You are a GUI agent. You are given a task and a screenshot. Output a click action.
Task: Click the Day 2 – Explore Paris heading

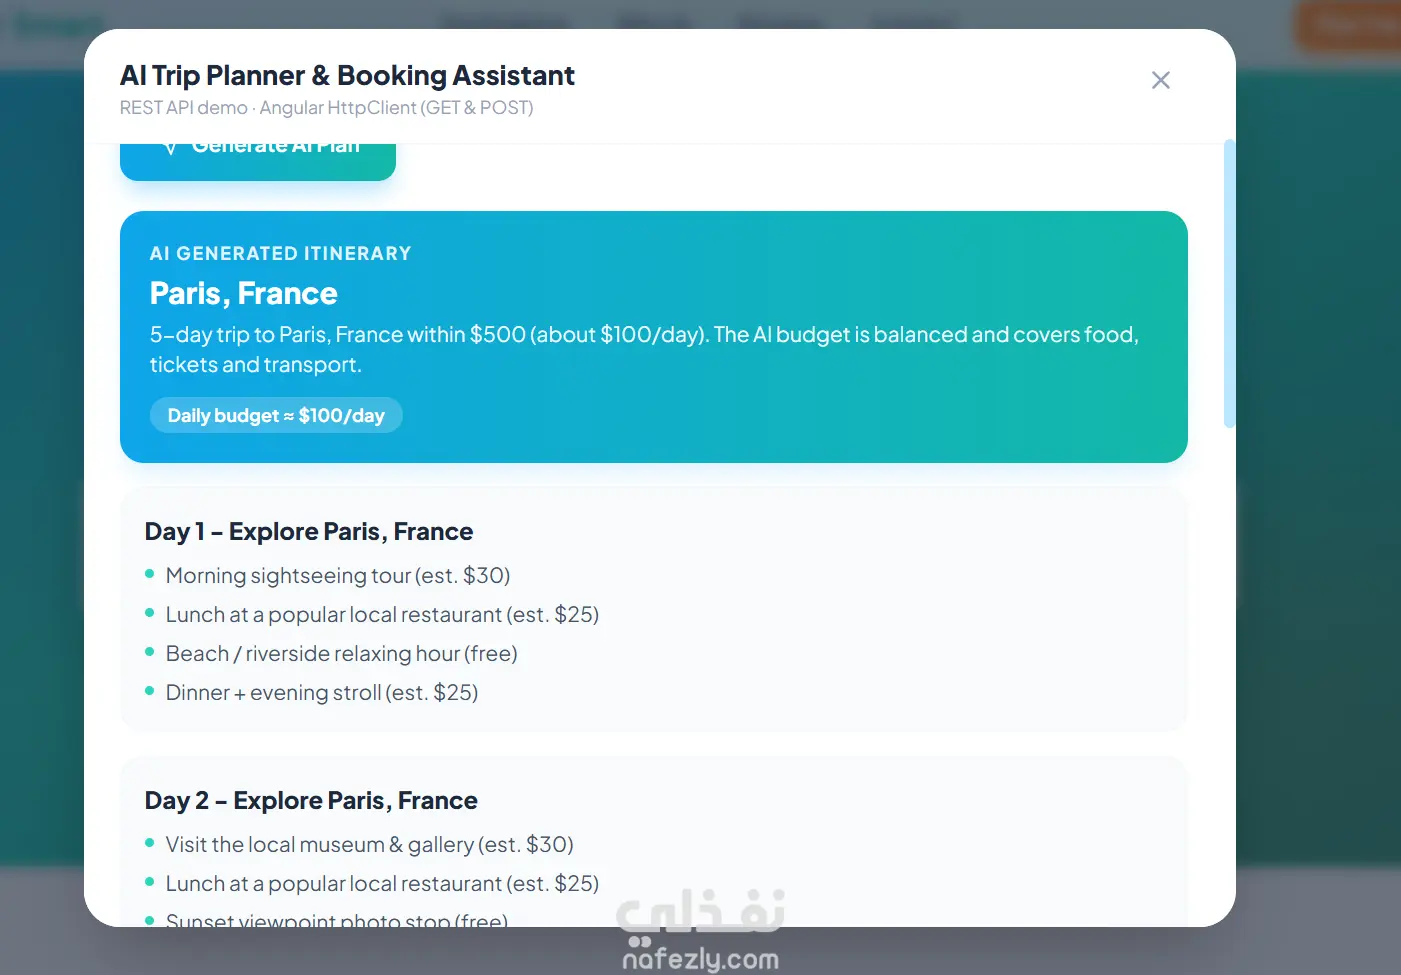311,800
